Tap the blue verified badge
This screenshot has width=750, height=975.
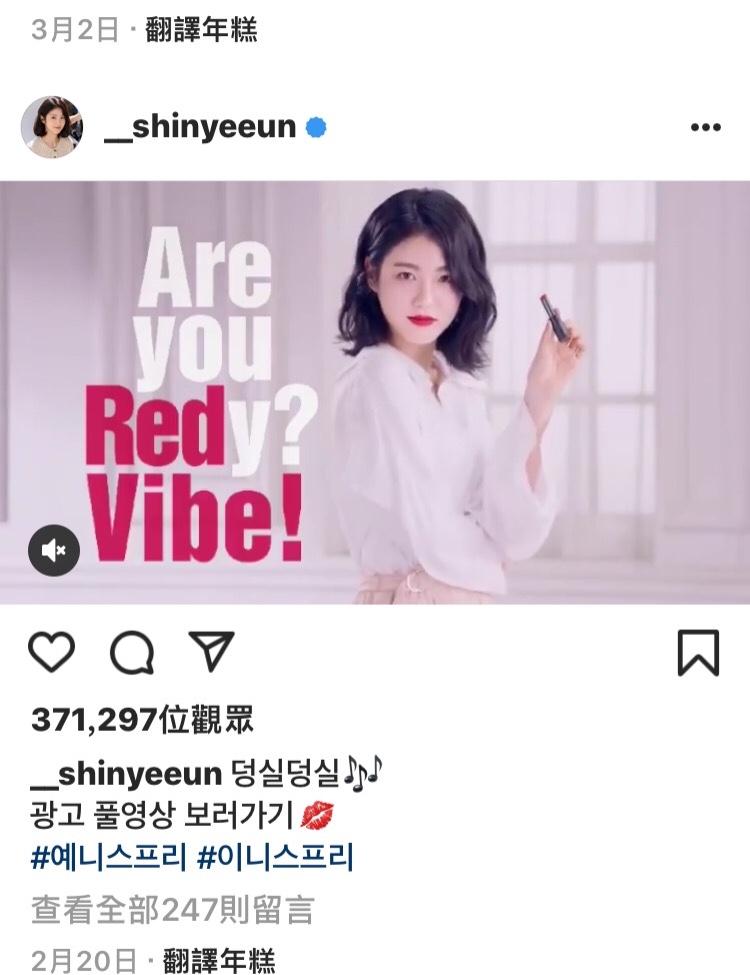pos(316,127)
